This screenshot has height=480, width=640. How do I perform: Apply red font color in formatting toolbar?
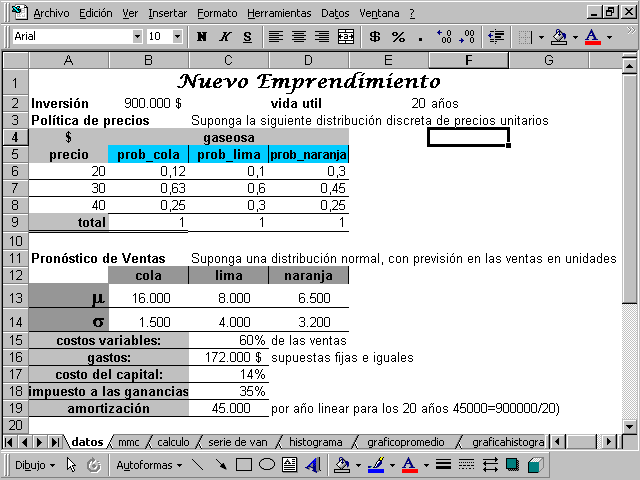point(593,37)
